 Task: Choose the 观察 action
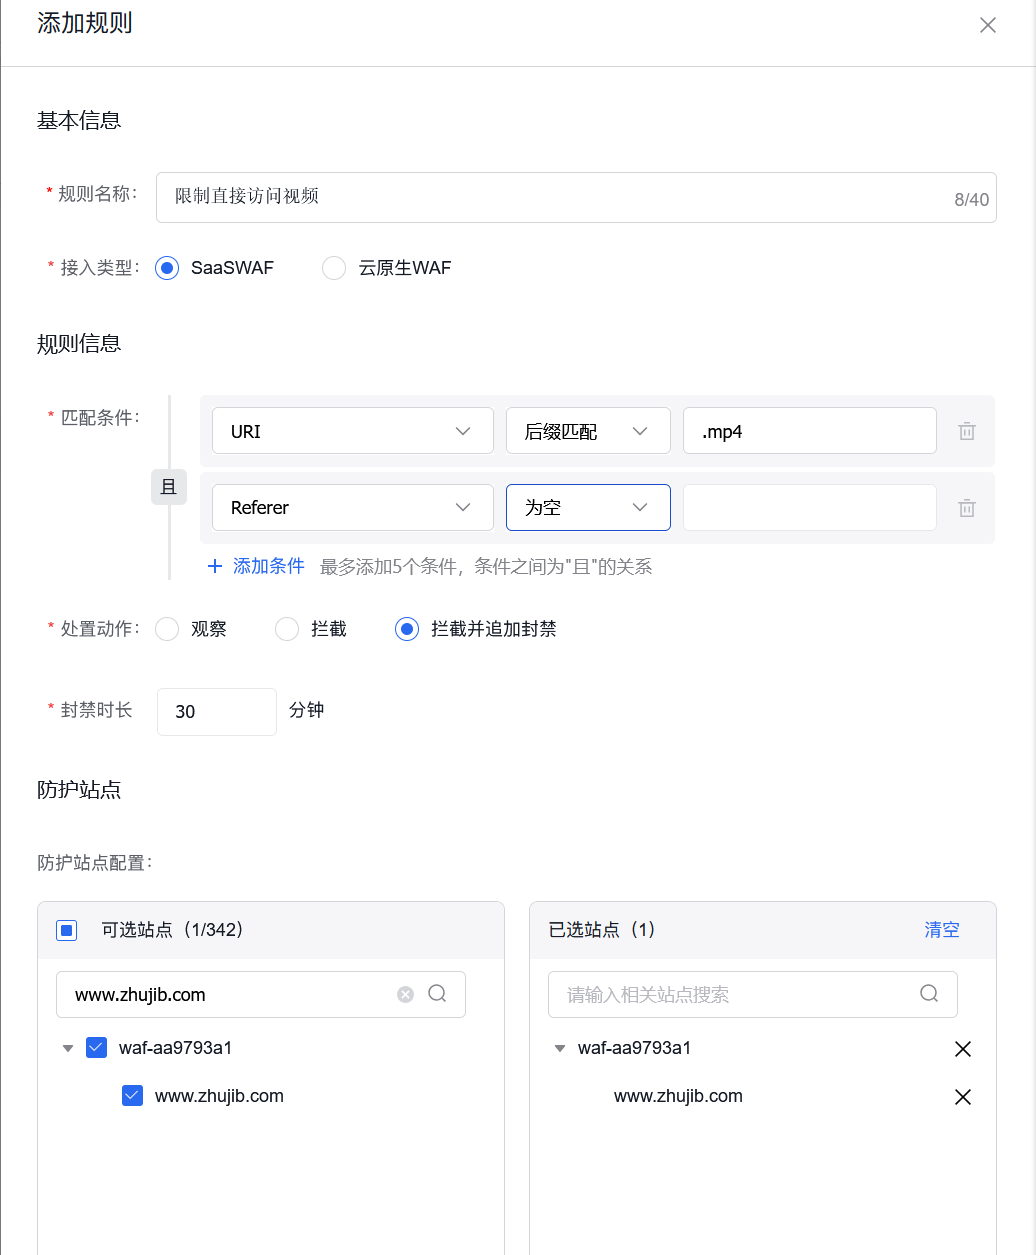tap(167, 629)
